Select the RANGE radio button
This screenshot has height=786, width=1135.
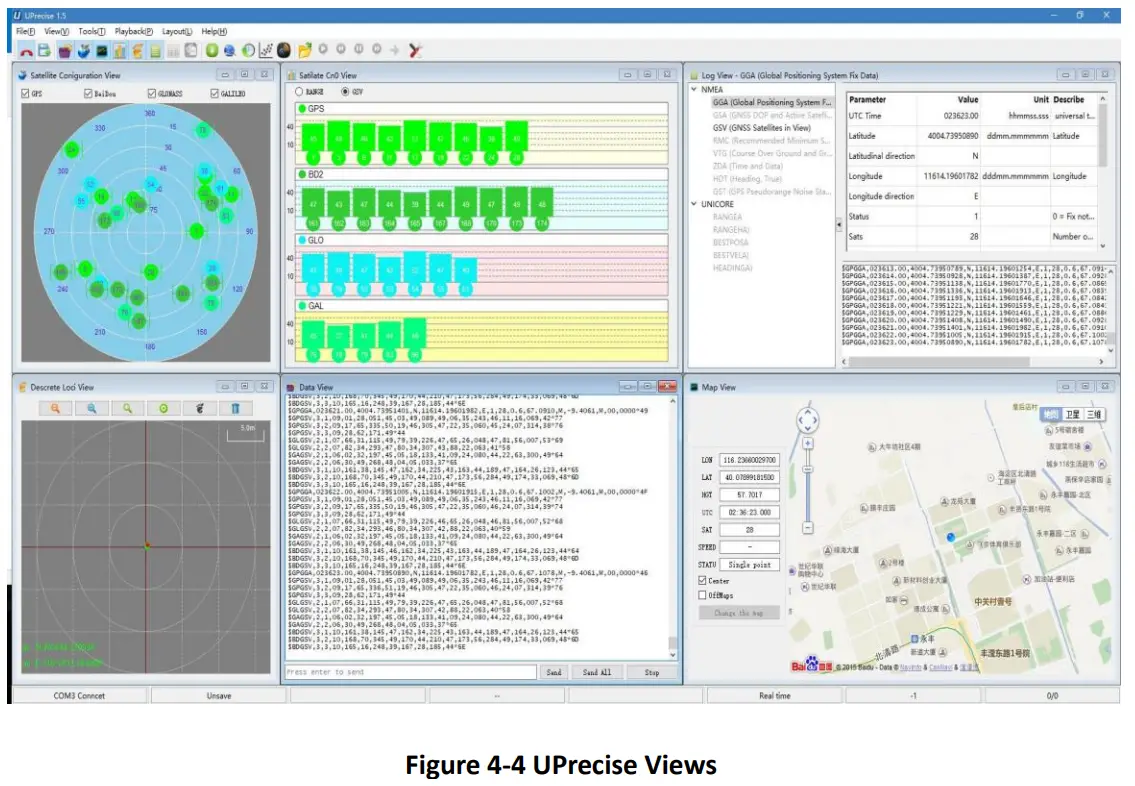click(299, 92)
